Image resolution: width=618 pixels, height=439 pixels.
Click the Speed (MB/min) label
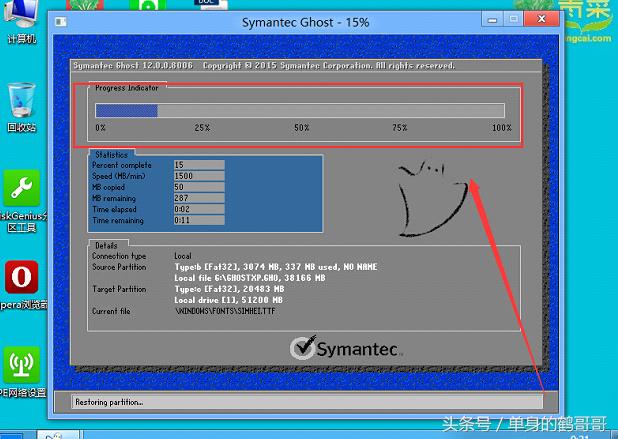point(119,176)
